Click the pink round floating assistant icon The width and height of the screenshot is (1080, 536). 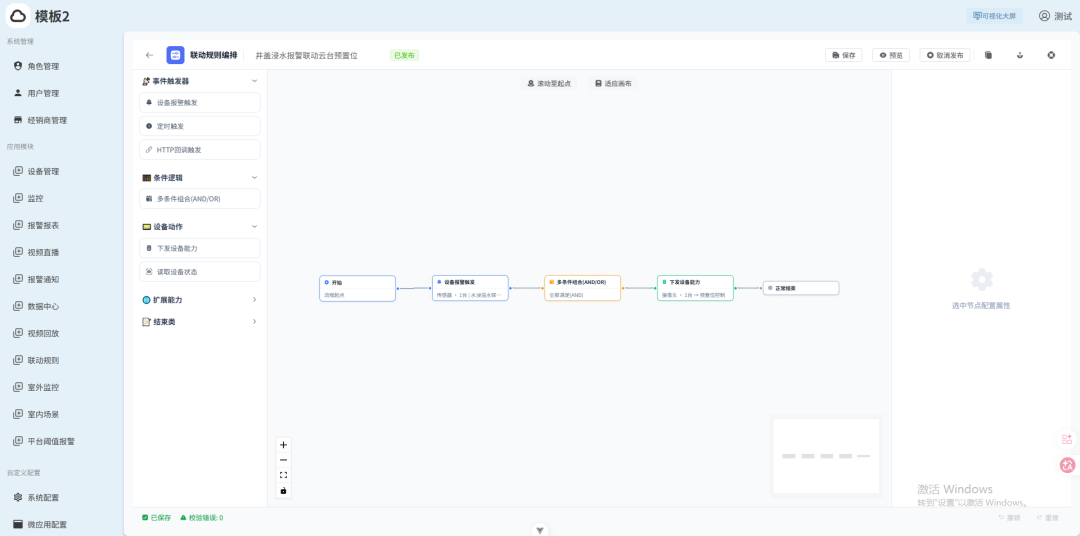point(1068,466)
